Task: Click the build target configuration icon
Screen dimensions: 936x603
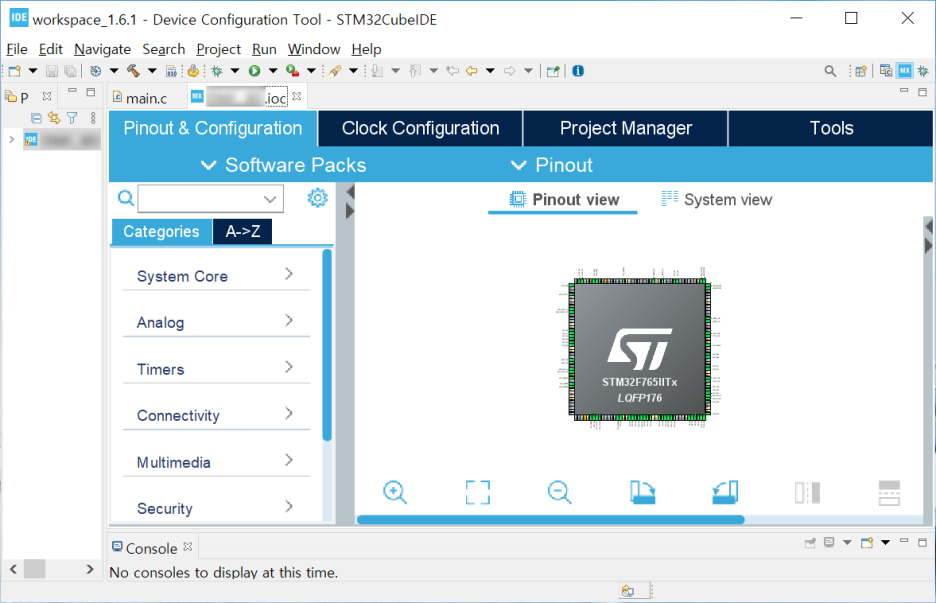Action: coord(95,71)
